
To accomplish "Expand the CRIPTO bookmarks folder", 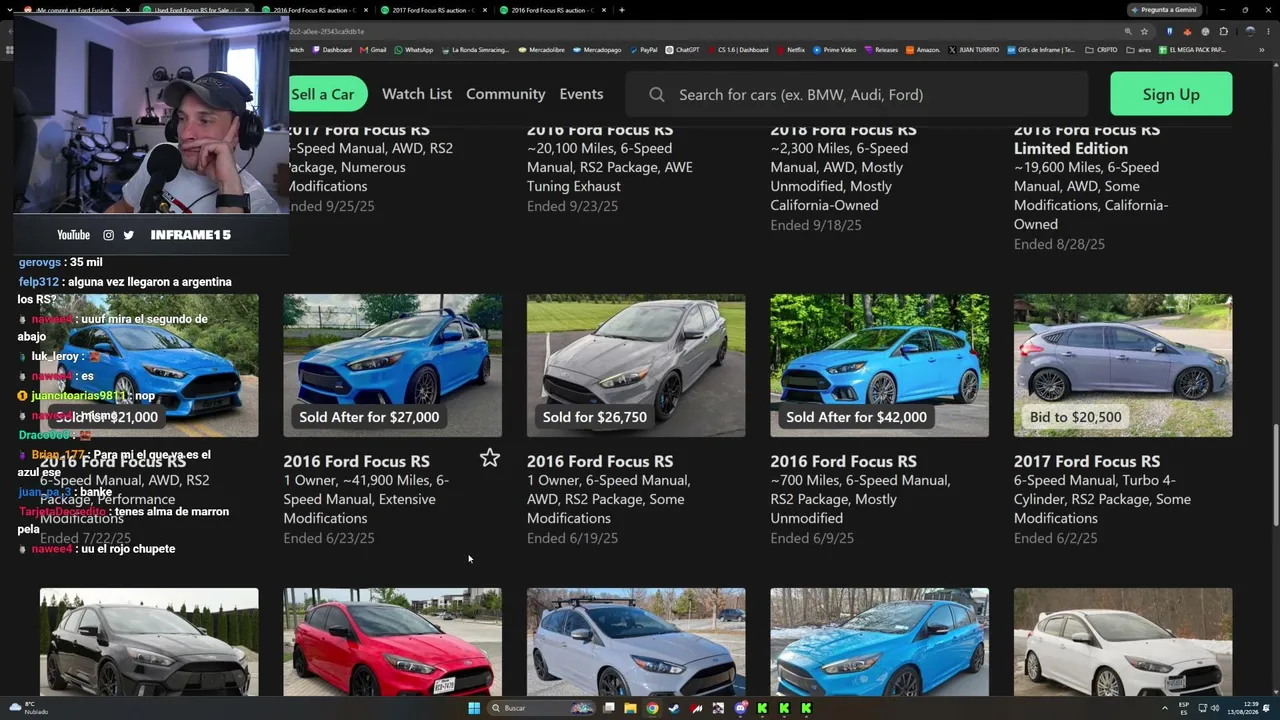I will pyautogui.click(x=1102, y=50).
